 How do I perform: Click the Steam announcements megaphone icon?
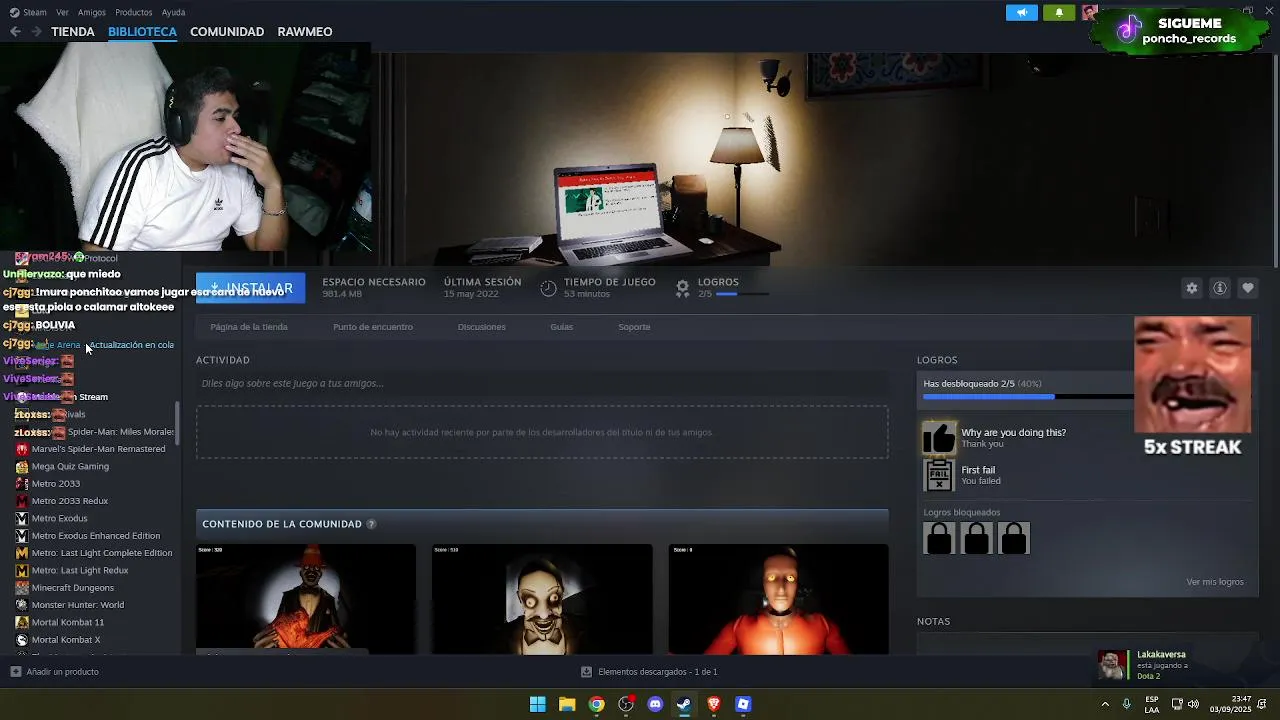pos(1022,13)
